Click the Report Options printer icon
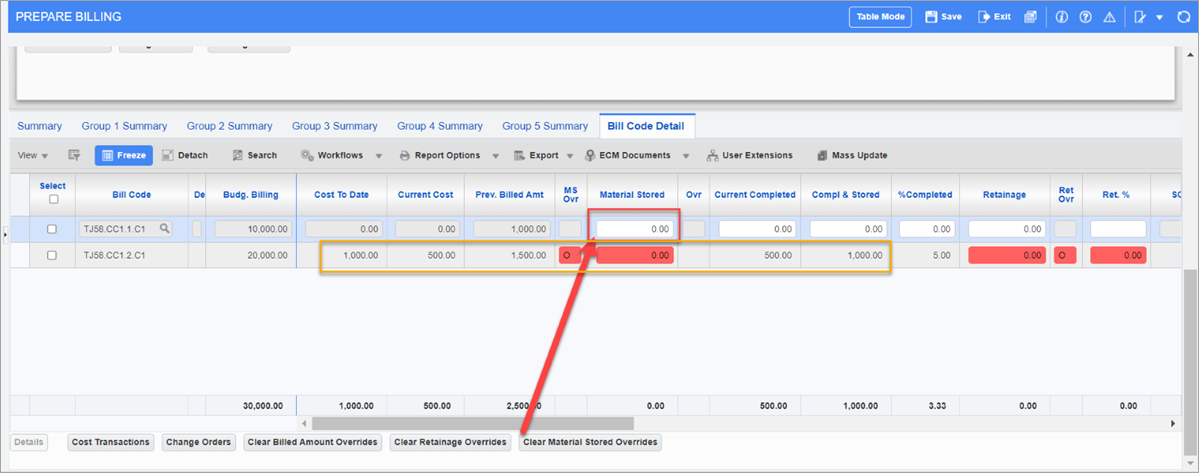The width and height of the screenshot is (1199, 473). click(405, 155)
